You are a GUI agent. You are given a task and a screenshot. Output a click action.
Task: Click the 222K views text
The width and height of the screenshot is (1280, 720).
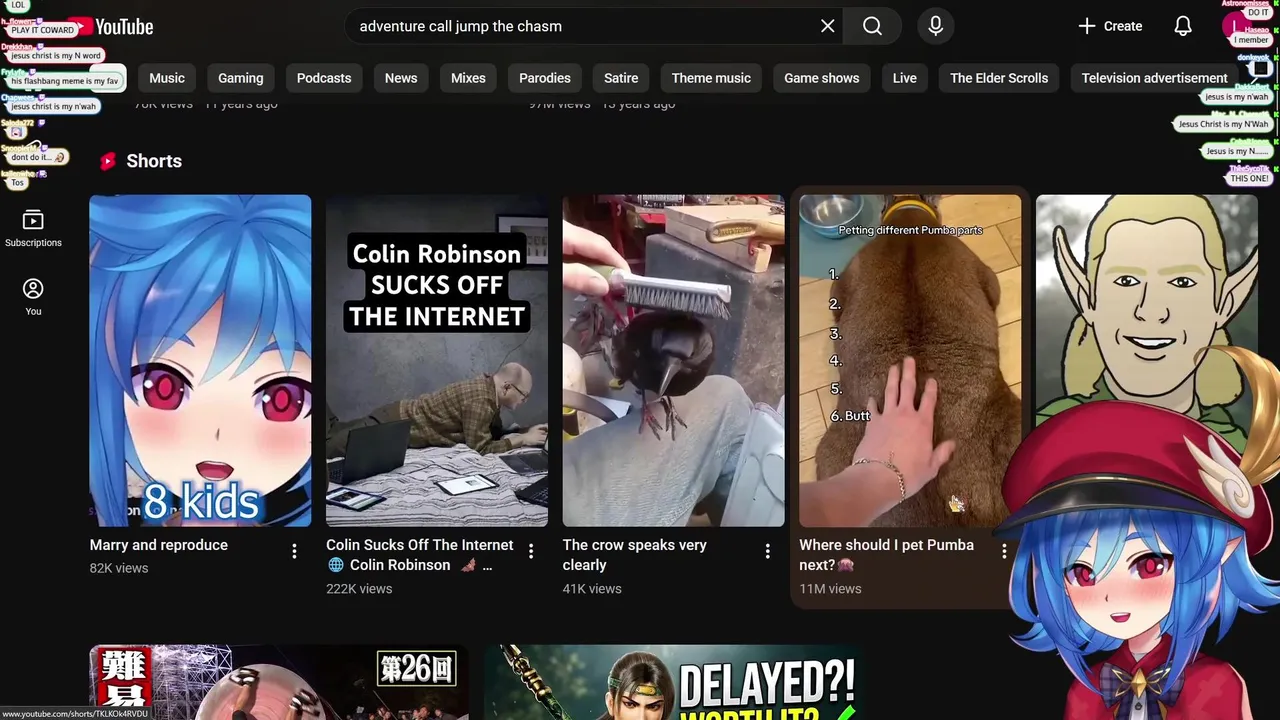click(359, 589)
